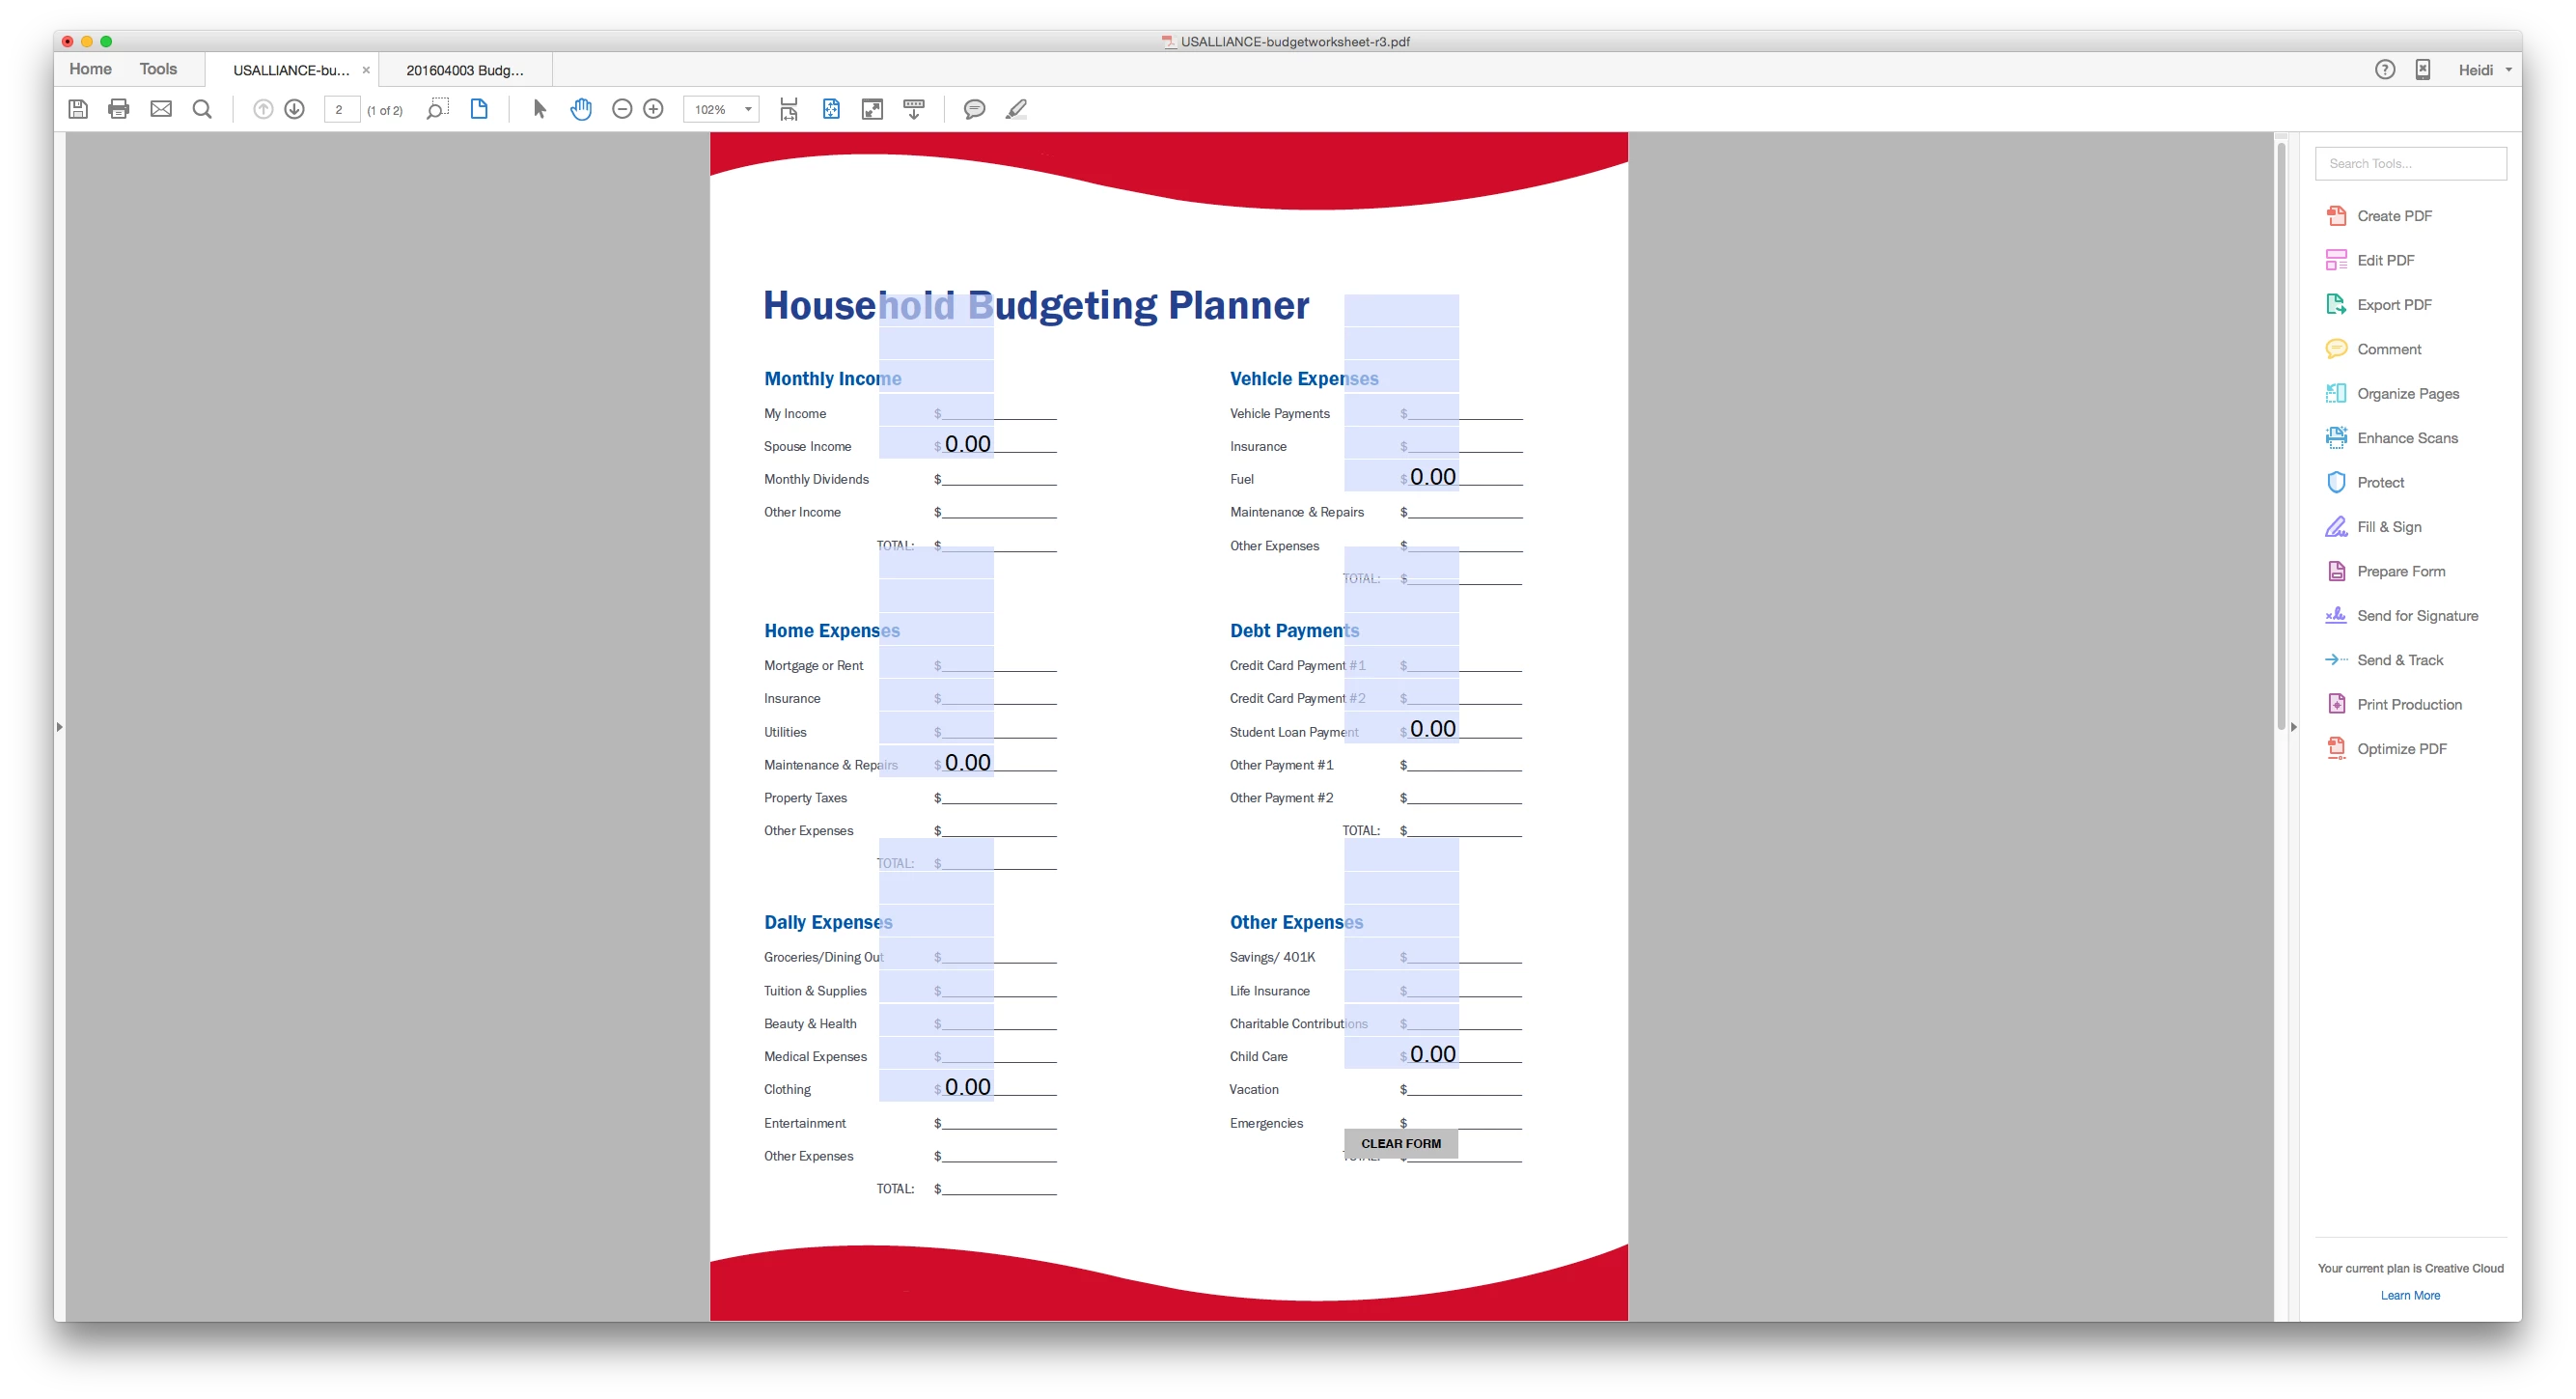Add a sticky note comment
Viewport: 2576px width, 1399px height.
pyautogui.click(x=974, y=109)
